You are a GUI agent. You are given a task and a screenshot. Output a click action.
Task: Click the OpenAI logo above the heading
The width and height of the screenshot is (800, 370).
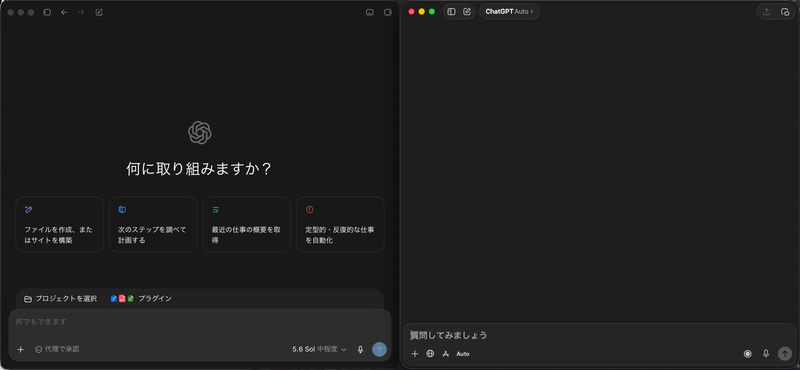point(199,133)
